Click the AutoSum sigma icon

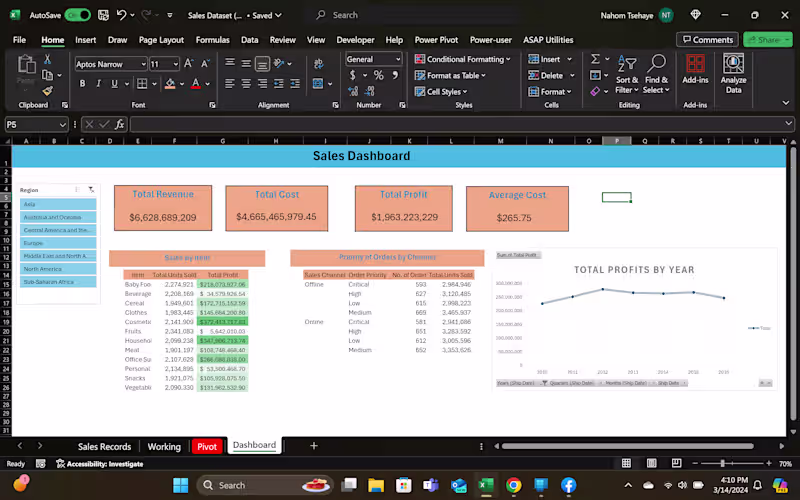[595, 59]
